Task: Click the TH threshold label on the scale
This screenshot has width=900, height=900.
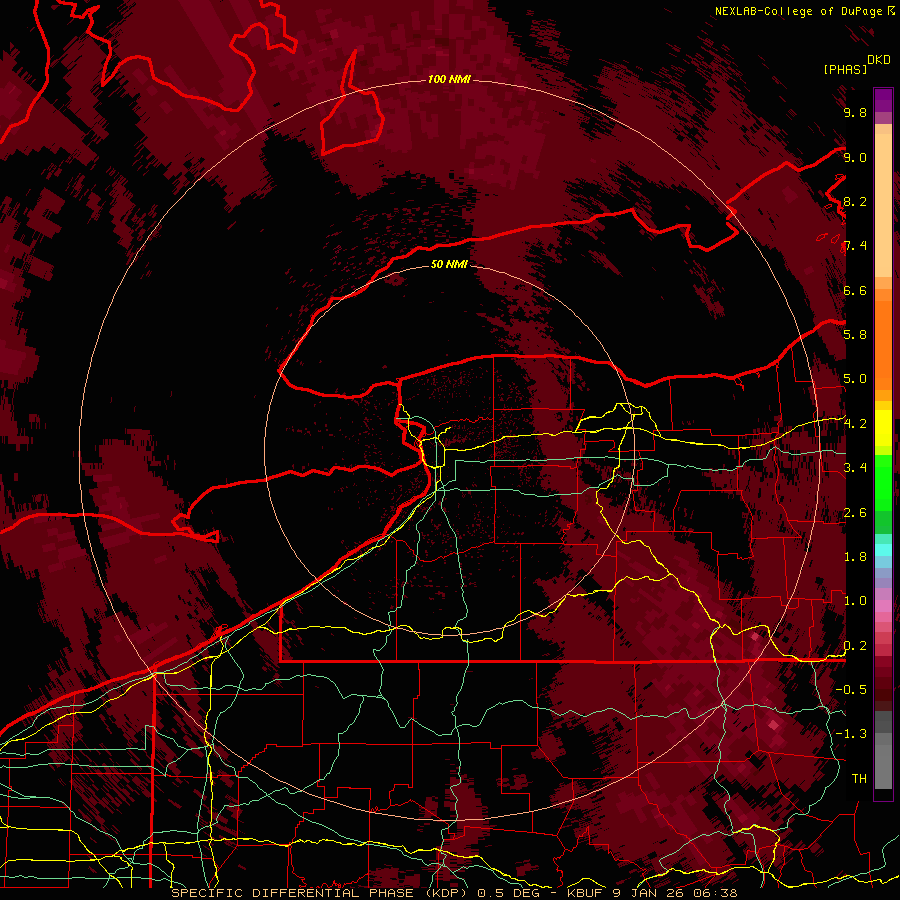Action: click(859, 778)
